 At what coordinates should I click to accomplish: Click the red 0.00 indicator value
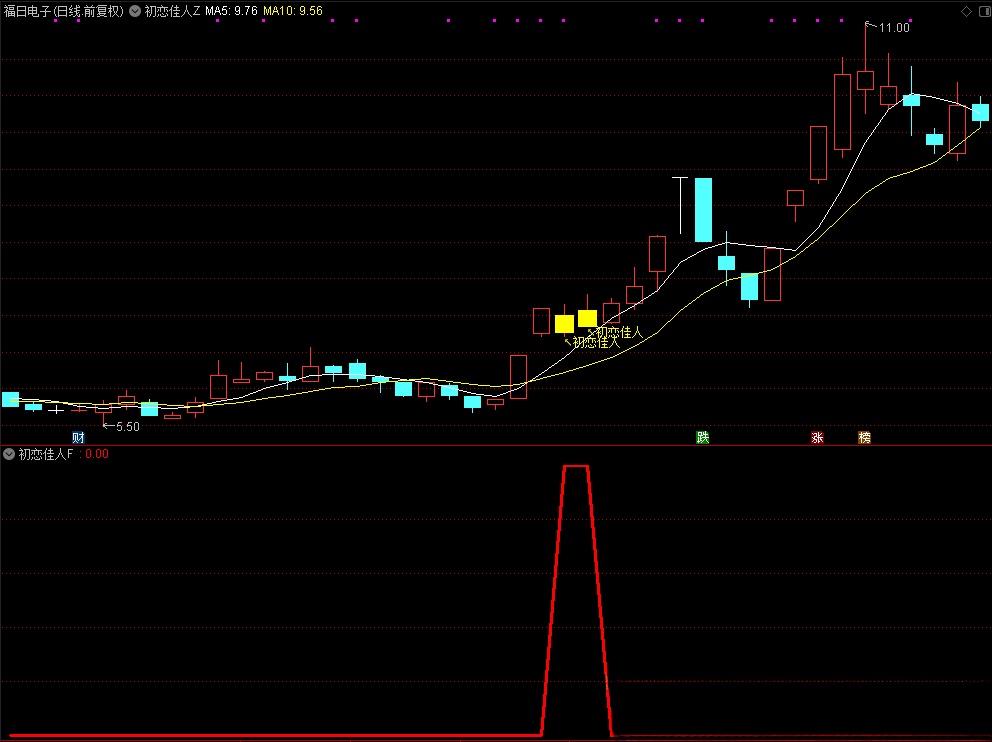(97, 454)
